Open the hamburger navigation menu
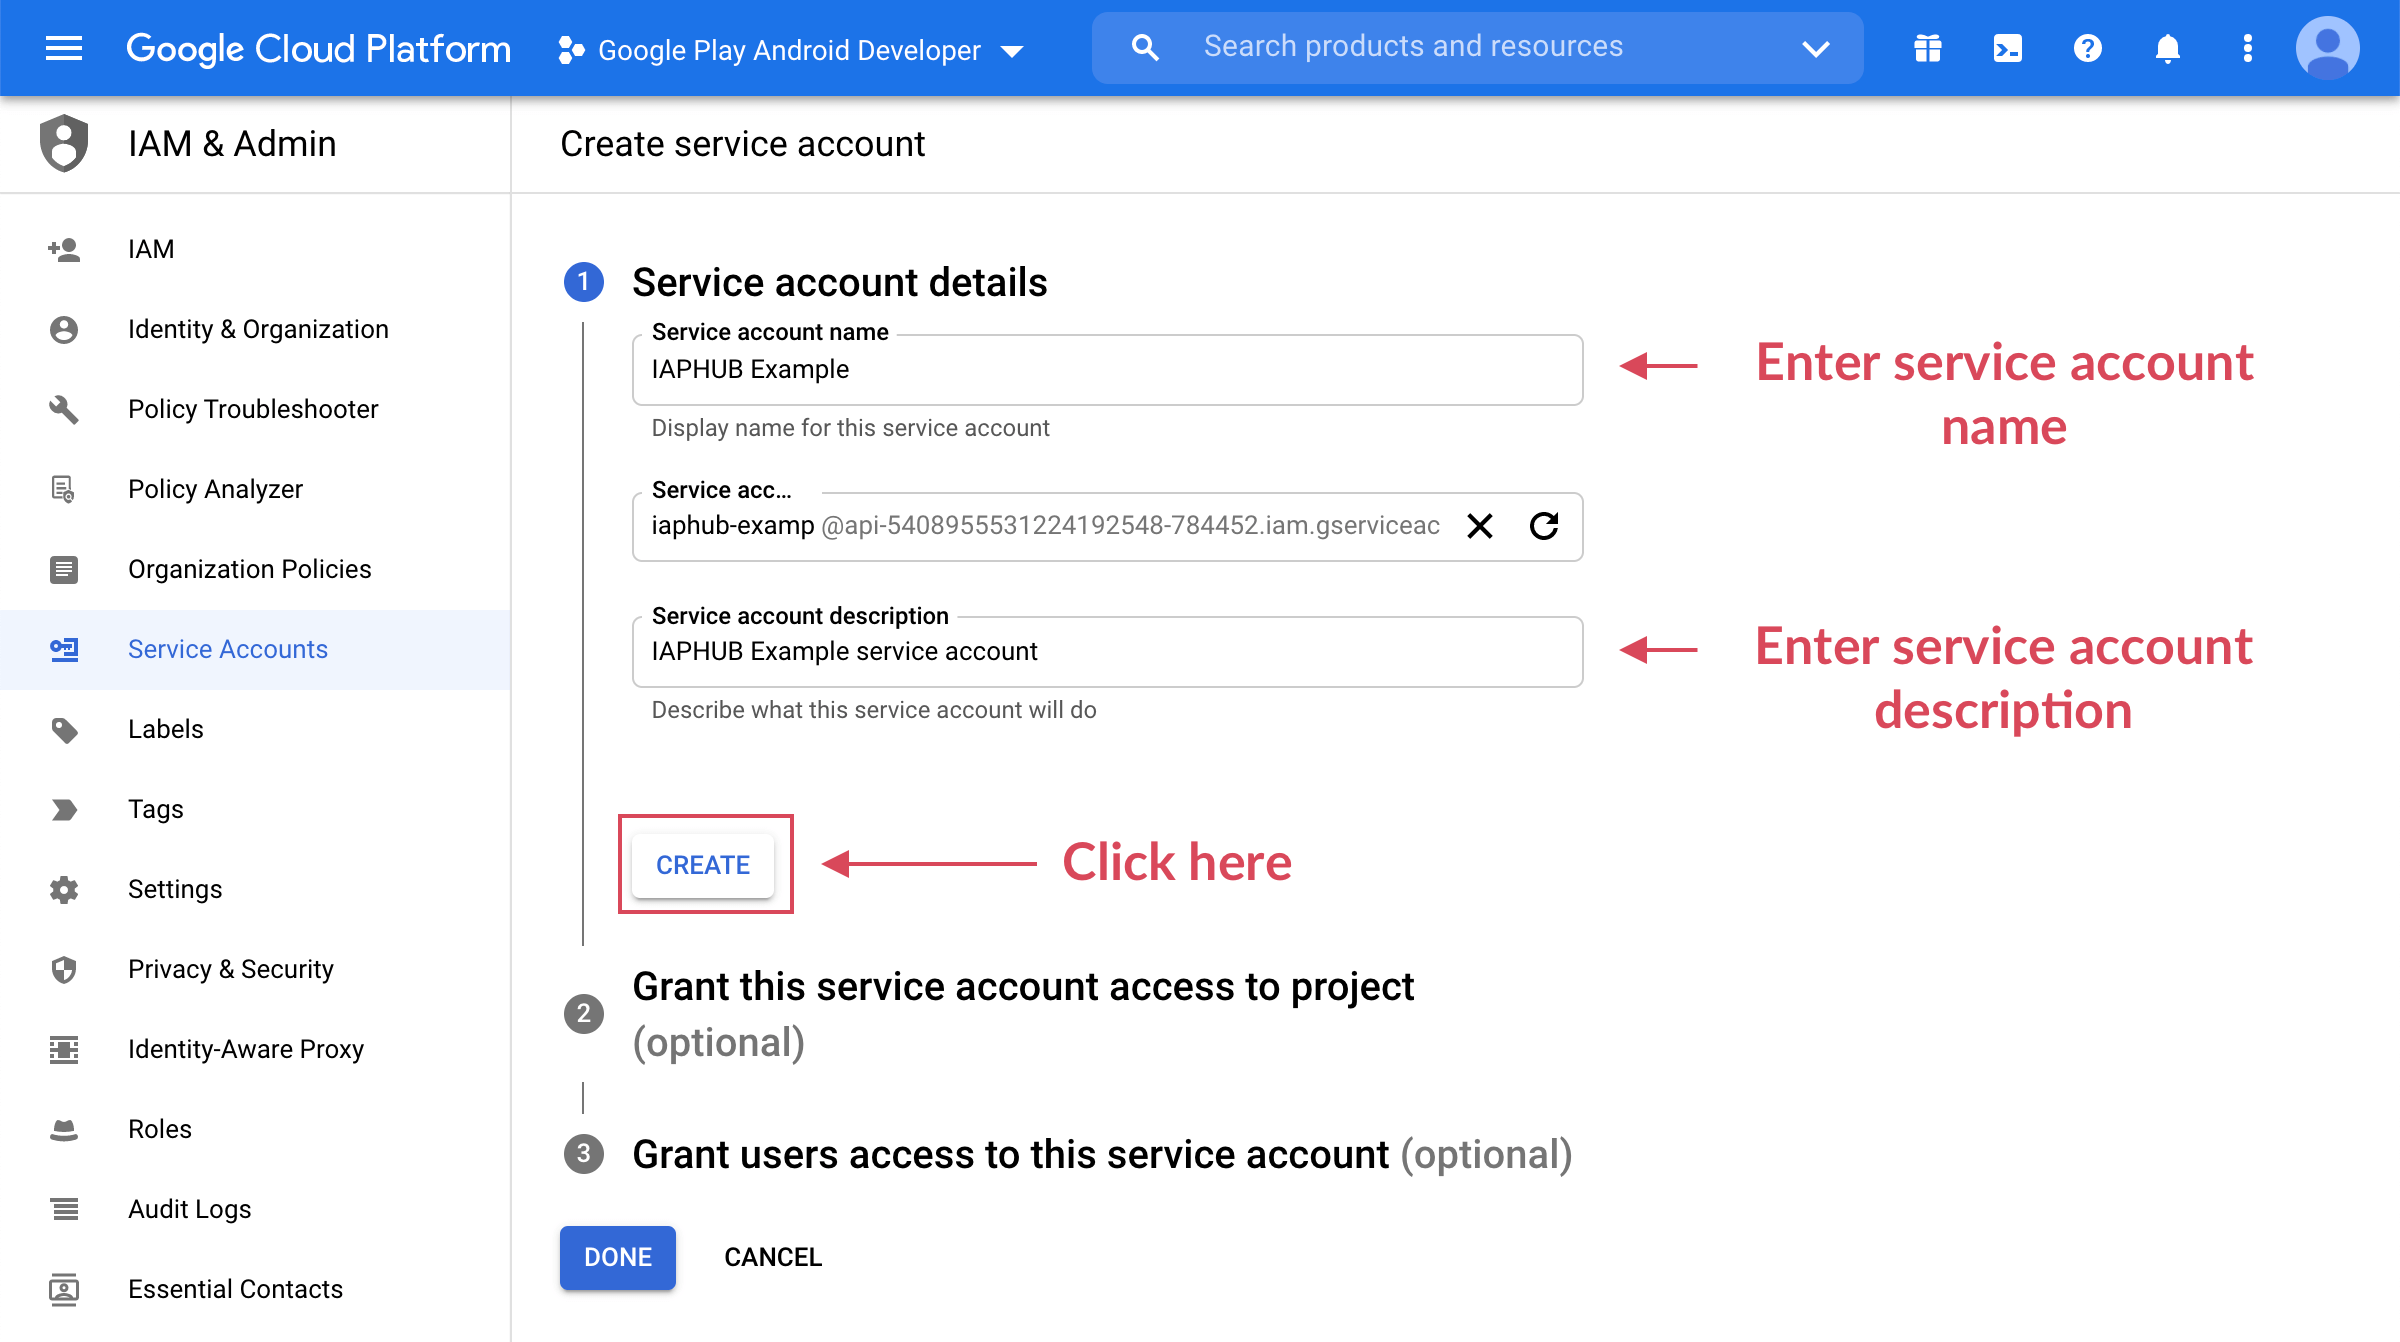 (64, 48)
